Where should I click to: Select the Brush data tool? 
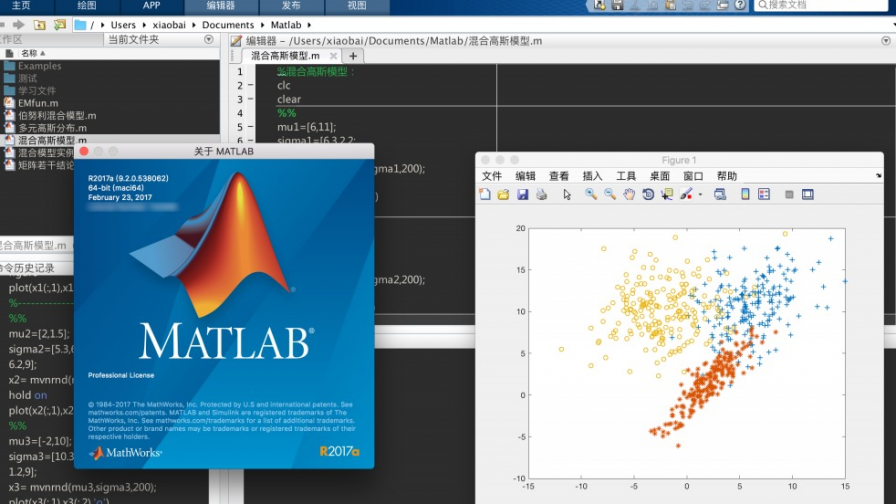pos(686,194)
